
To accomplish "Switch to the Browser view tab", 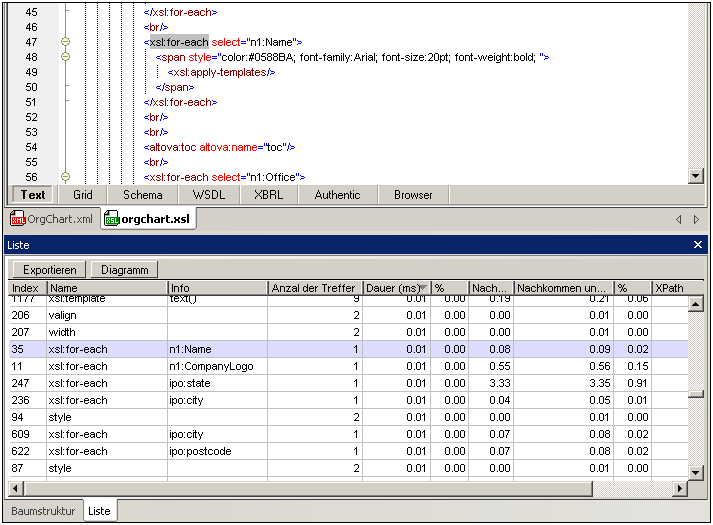I will point(413,195).
